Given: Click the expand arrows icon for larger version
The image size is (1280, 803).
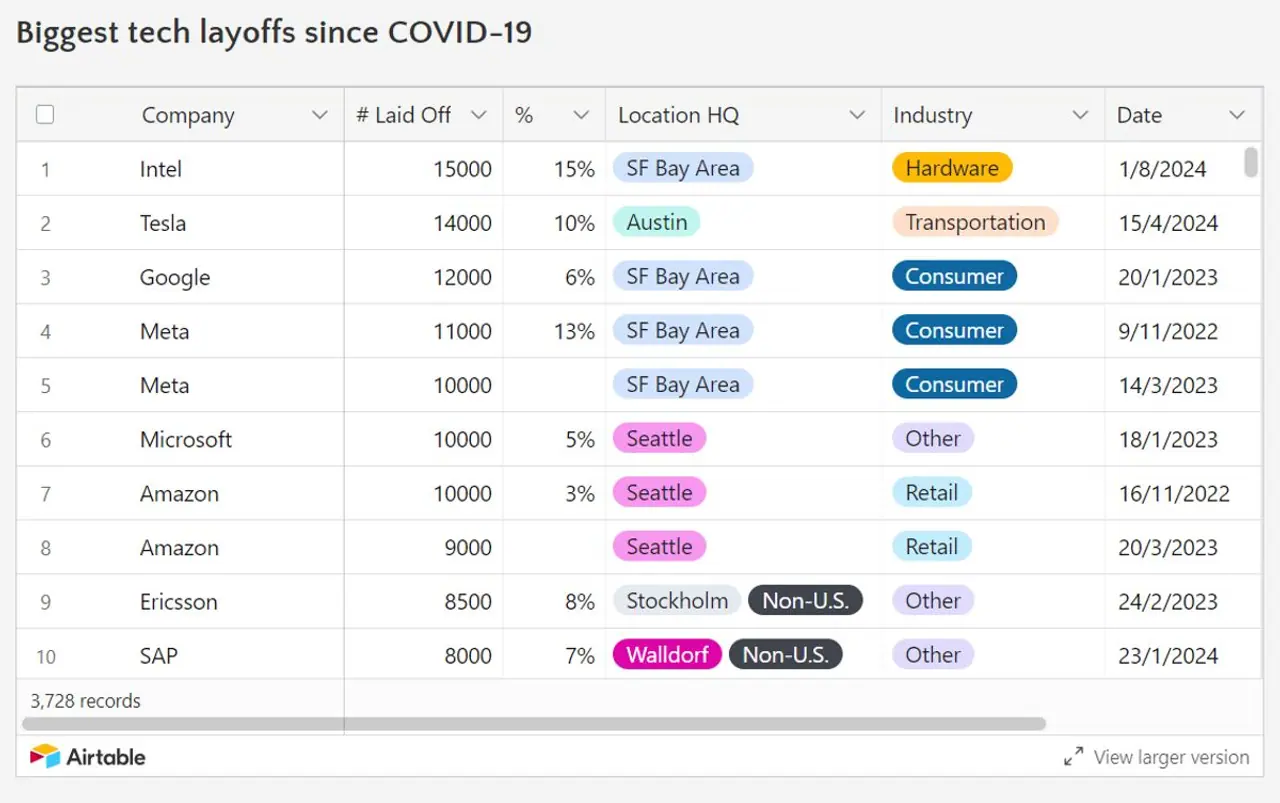Looking at the screenshot, I should pos(1073,757).
